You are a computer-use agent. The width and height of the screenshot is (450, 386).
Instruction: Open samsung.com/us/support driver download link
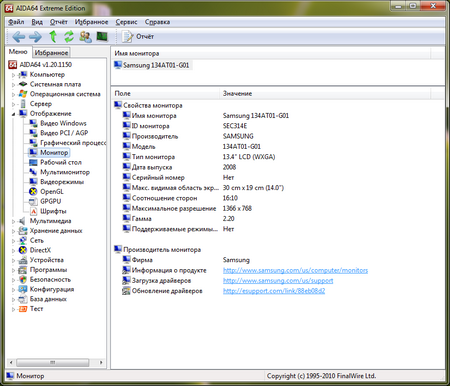278,281
